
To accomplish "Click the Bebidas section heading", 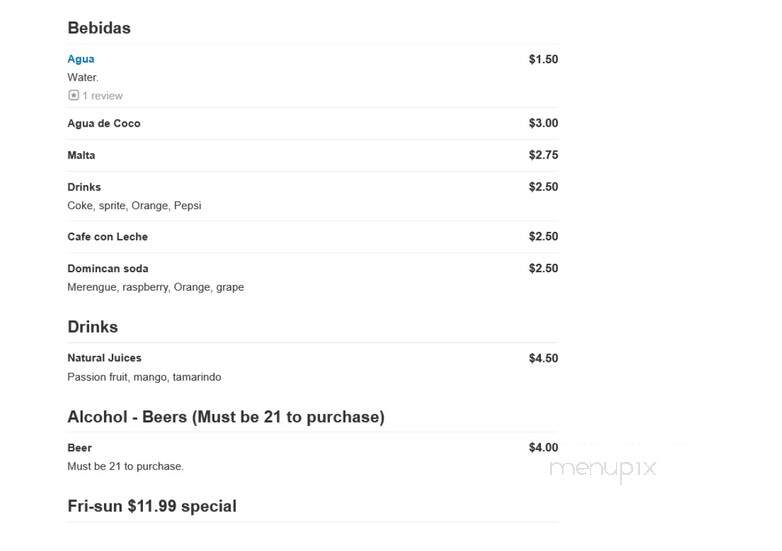I will click(x=99, y=28).
